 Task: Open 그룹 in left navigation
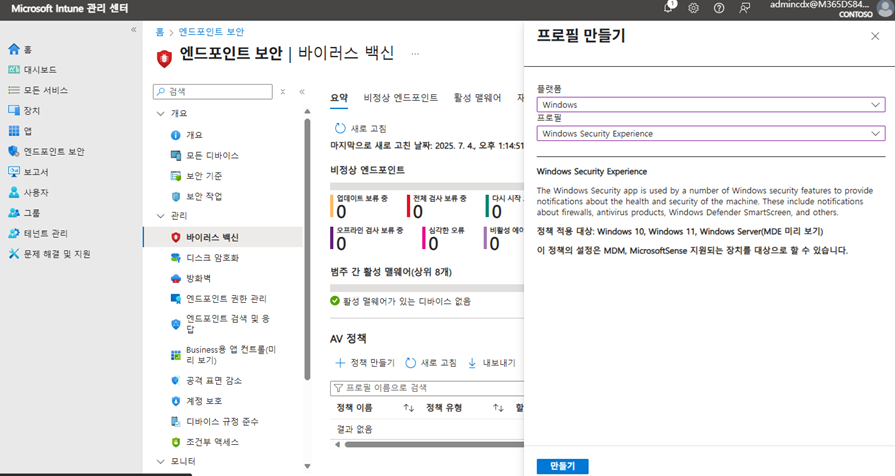tap(24, 213)
